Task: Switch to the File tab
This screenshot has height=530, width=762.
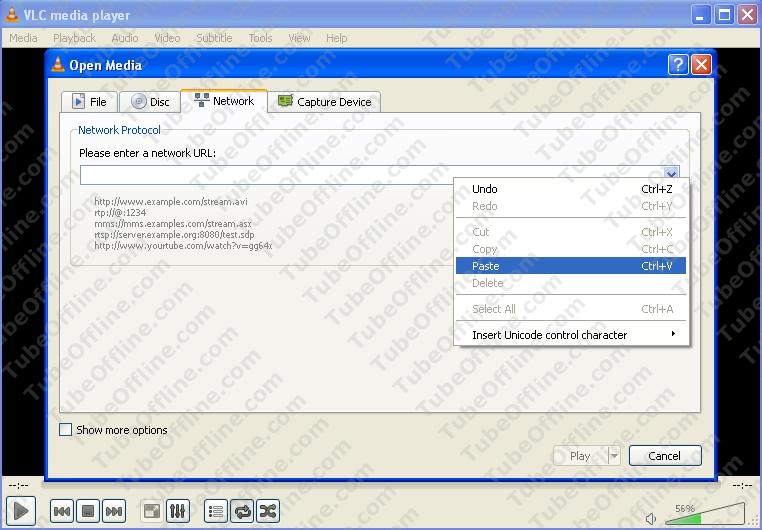Action: (89, 102)
